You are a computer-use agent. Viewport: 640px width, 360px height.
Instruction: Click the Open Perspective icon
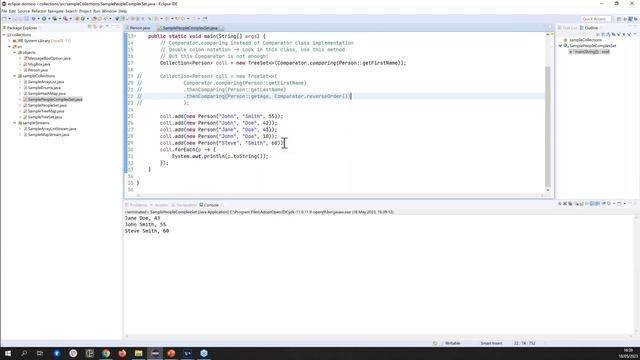[x=619, y=19]
